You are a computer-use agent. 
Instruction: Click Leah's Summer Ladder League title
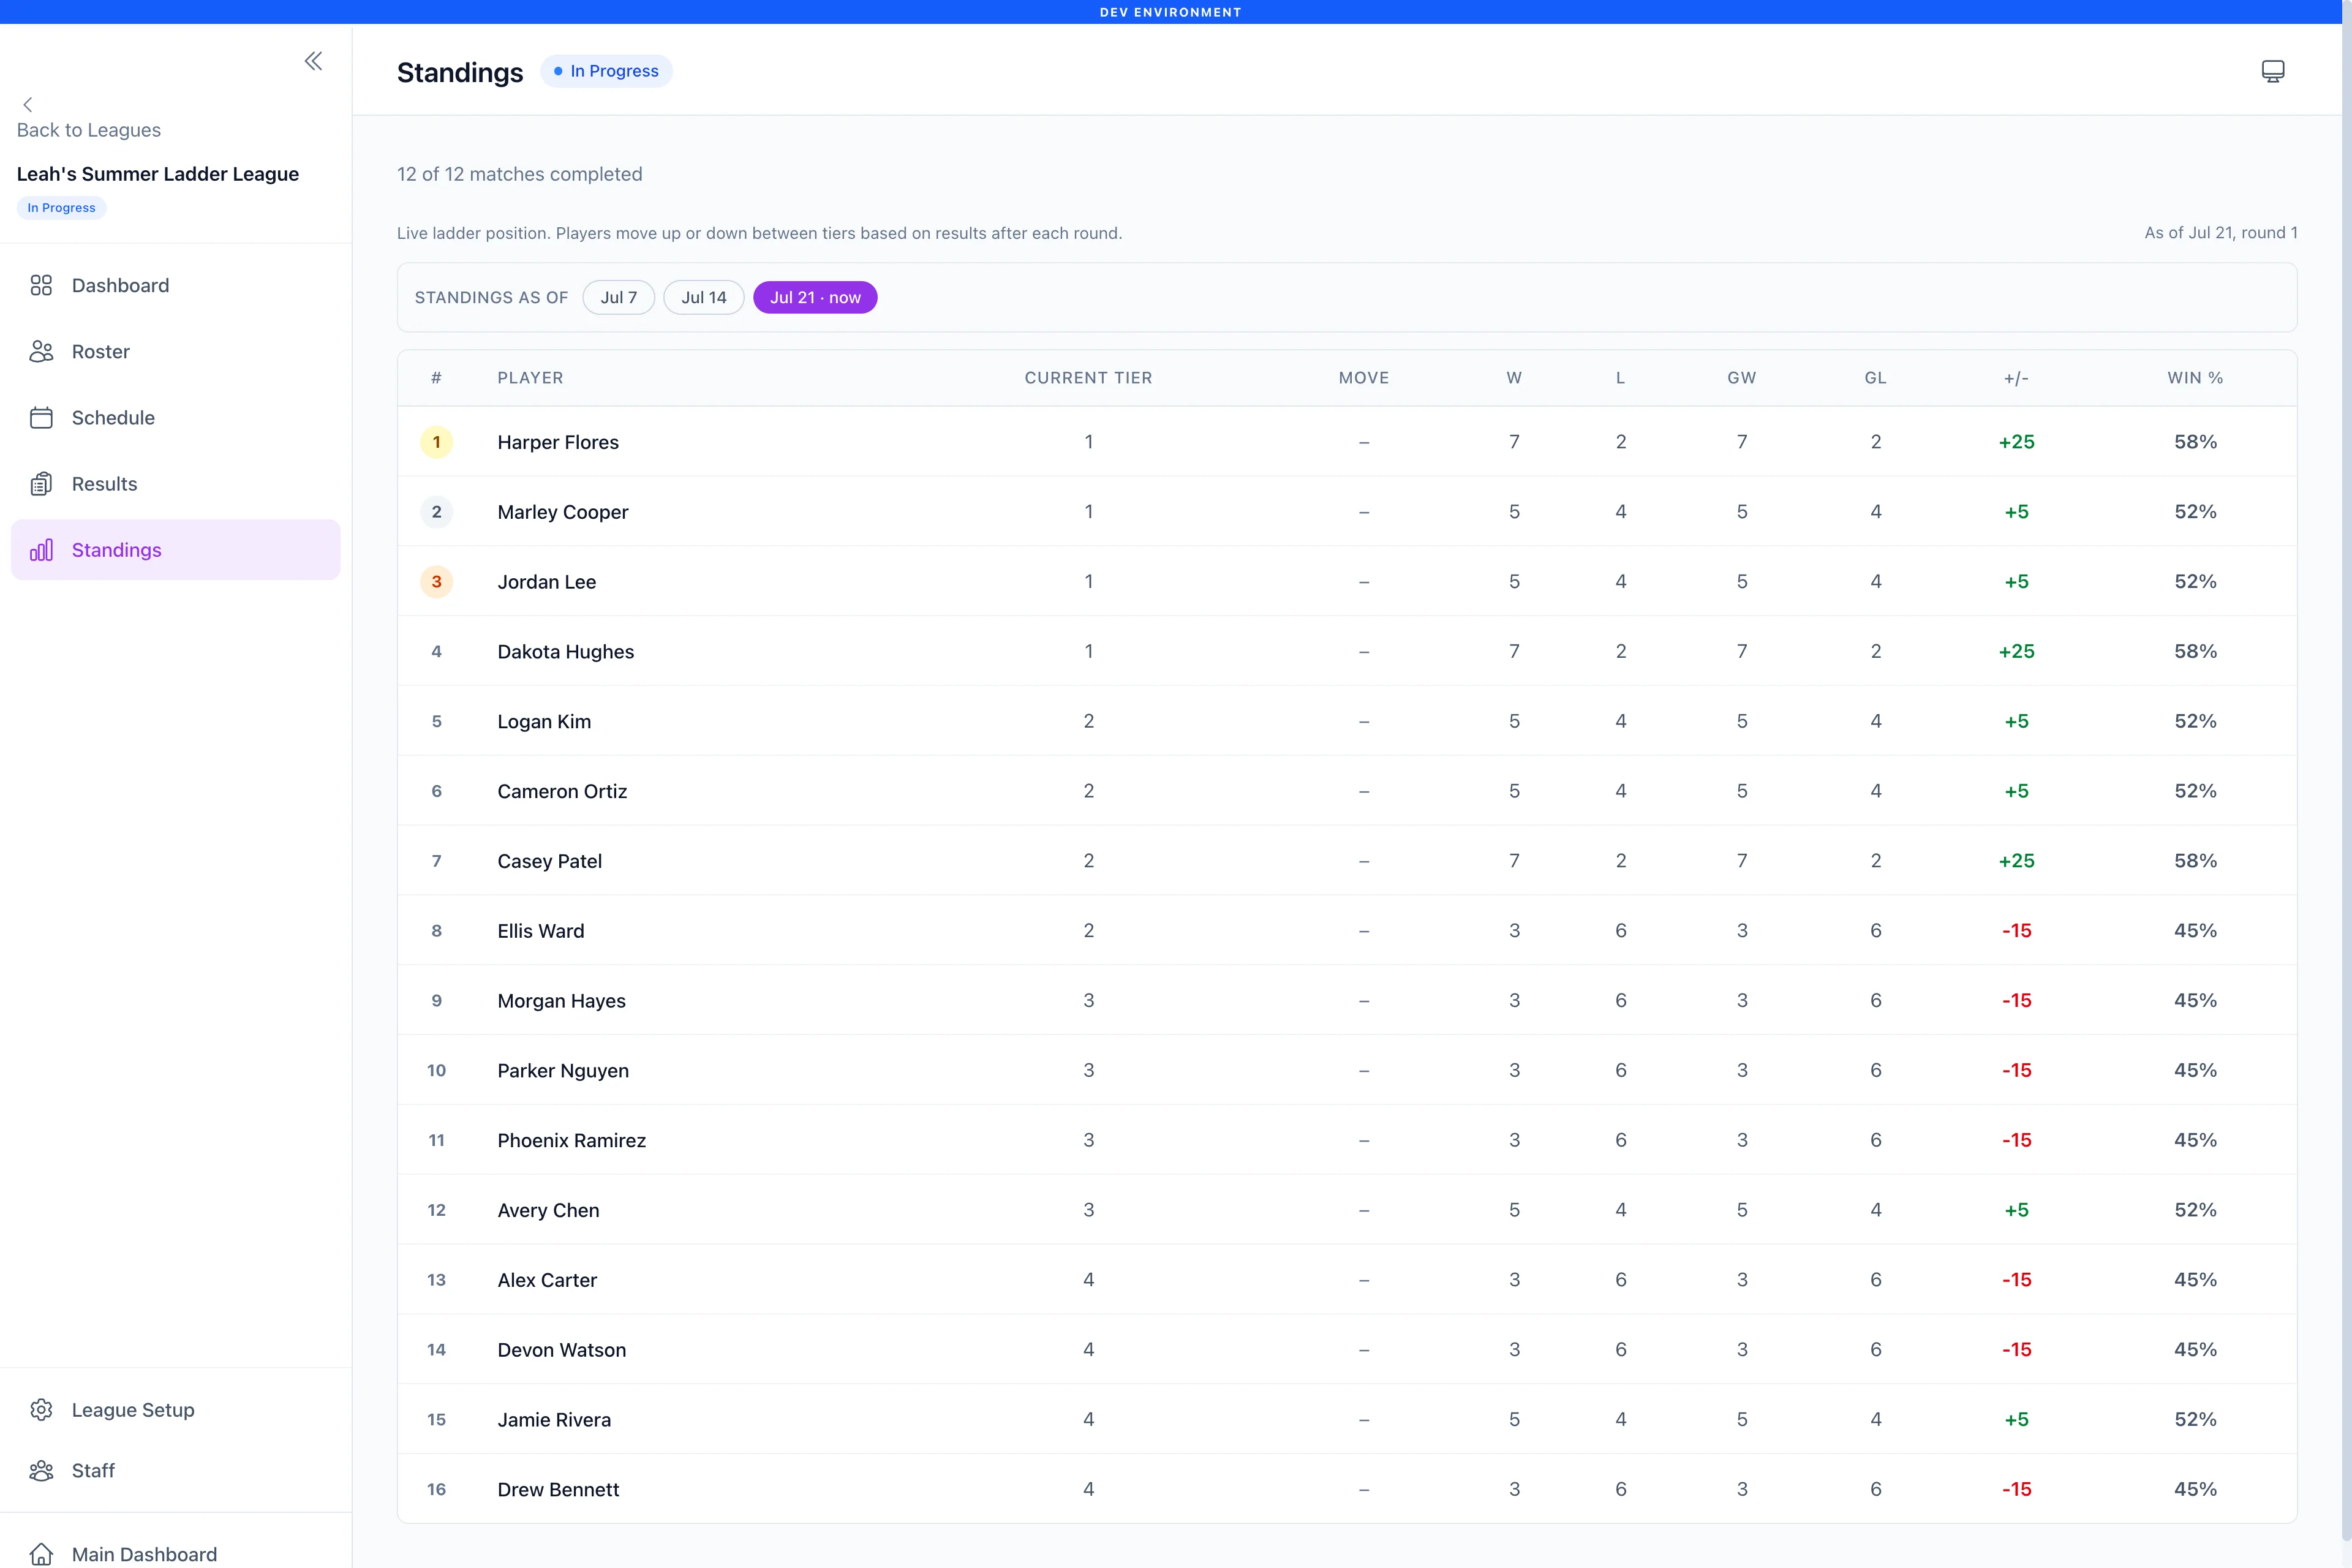coord(158,174)
